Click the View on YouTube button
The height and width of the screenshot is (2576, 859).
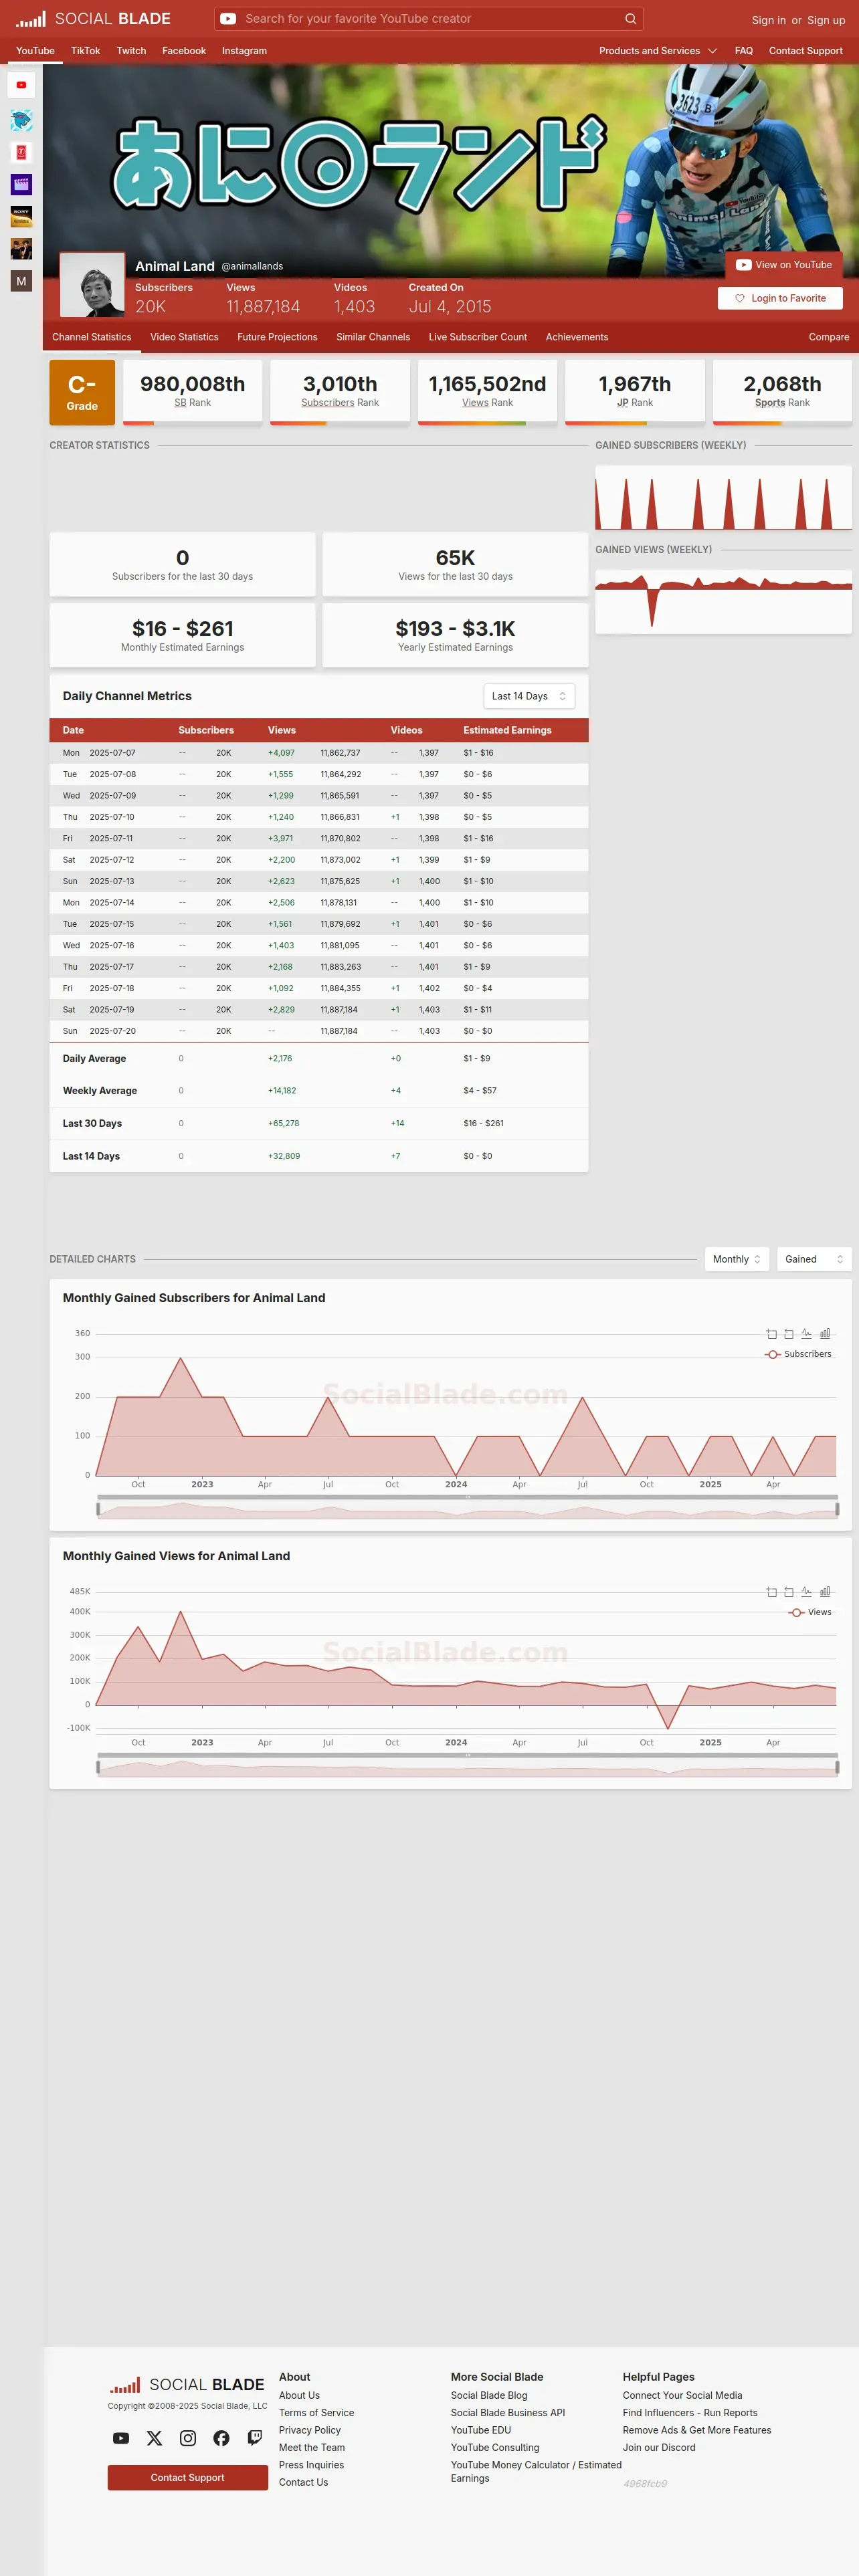[784, 265]
